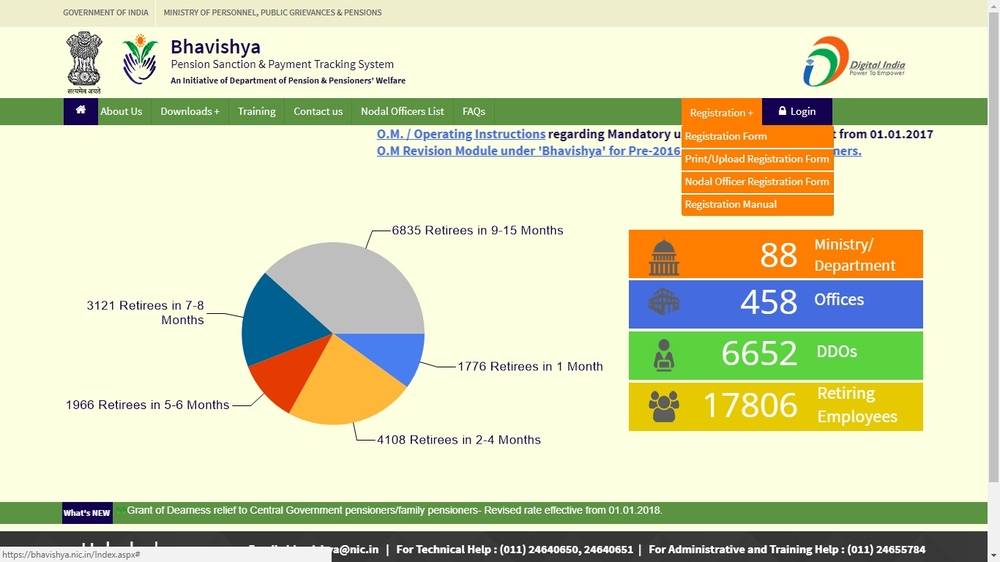1000x562 pixels.
Task: Open the O.M. / Operating Instructions link
Action: 461,134
